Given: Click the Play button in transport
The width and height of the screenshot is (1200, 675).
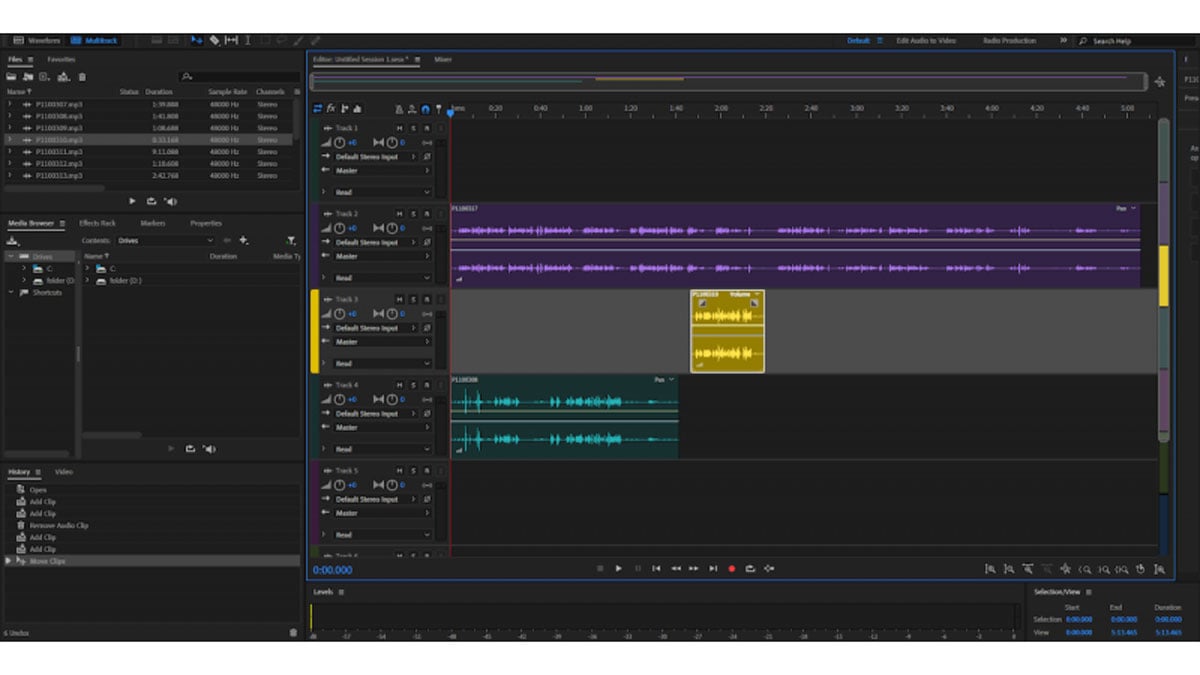Looking at the screenshot, I should (x=618, y=568).
